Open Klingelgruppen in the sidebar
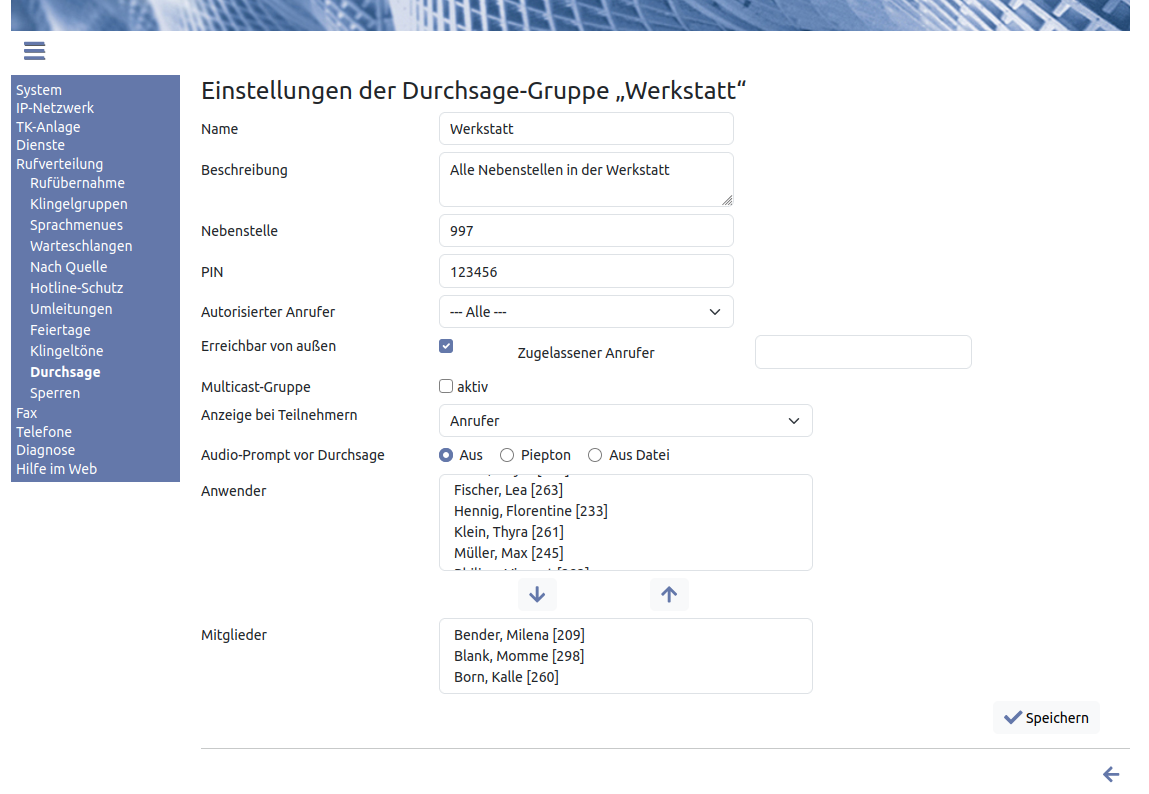 coord(79,204)
